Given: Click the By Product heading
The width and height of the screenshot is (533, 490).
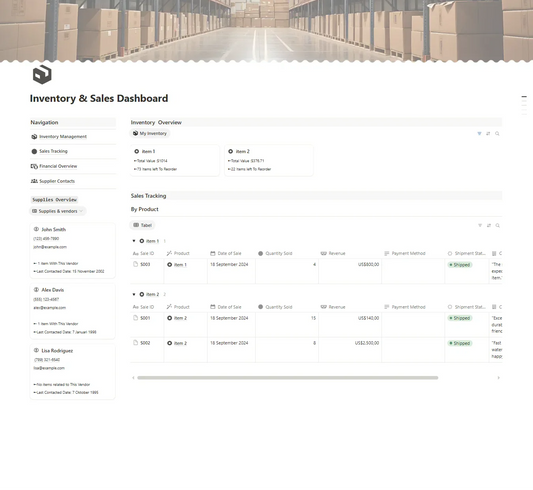Looking at the screenshot, I should point(144,209).
